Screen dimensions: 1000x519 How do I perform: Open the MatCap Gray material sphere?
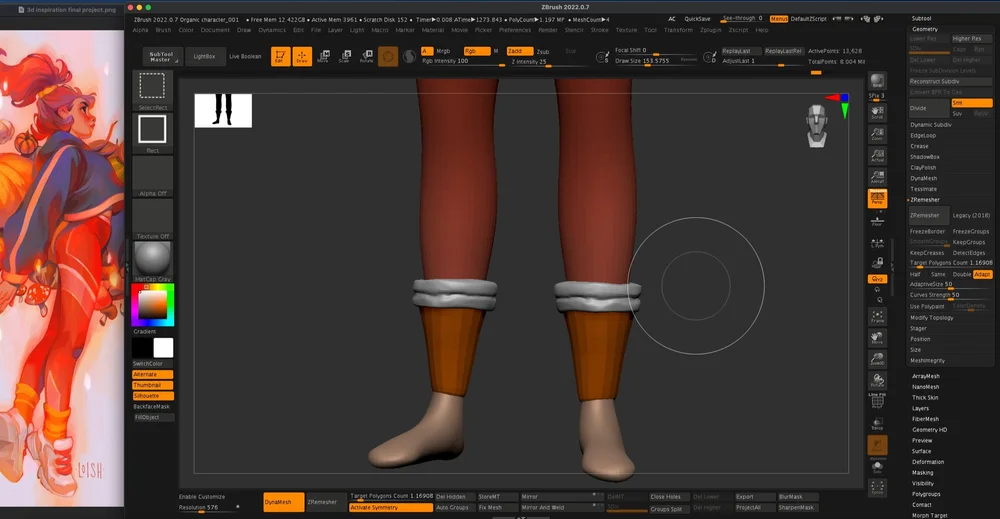pos(152,259)
